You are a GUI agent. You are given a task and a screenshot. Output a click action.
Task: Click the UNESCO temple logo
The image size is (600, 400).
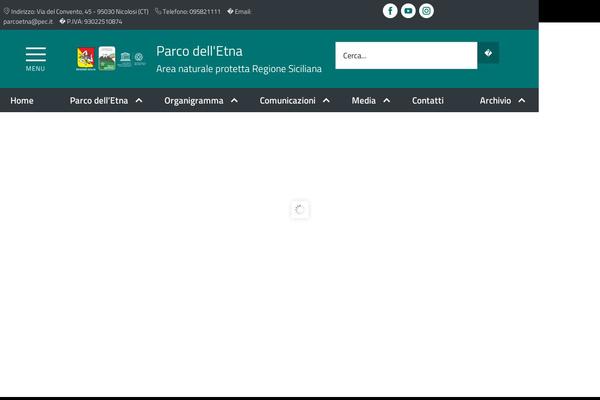125,59
